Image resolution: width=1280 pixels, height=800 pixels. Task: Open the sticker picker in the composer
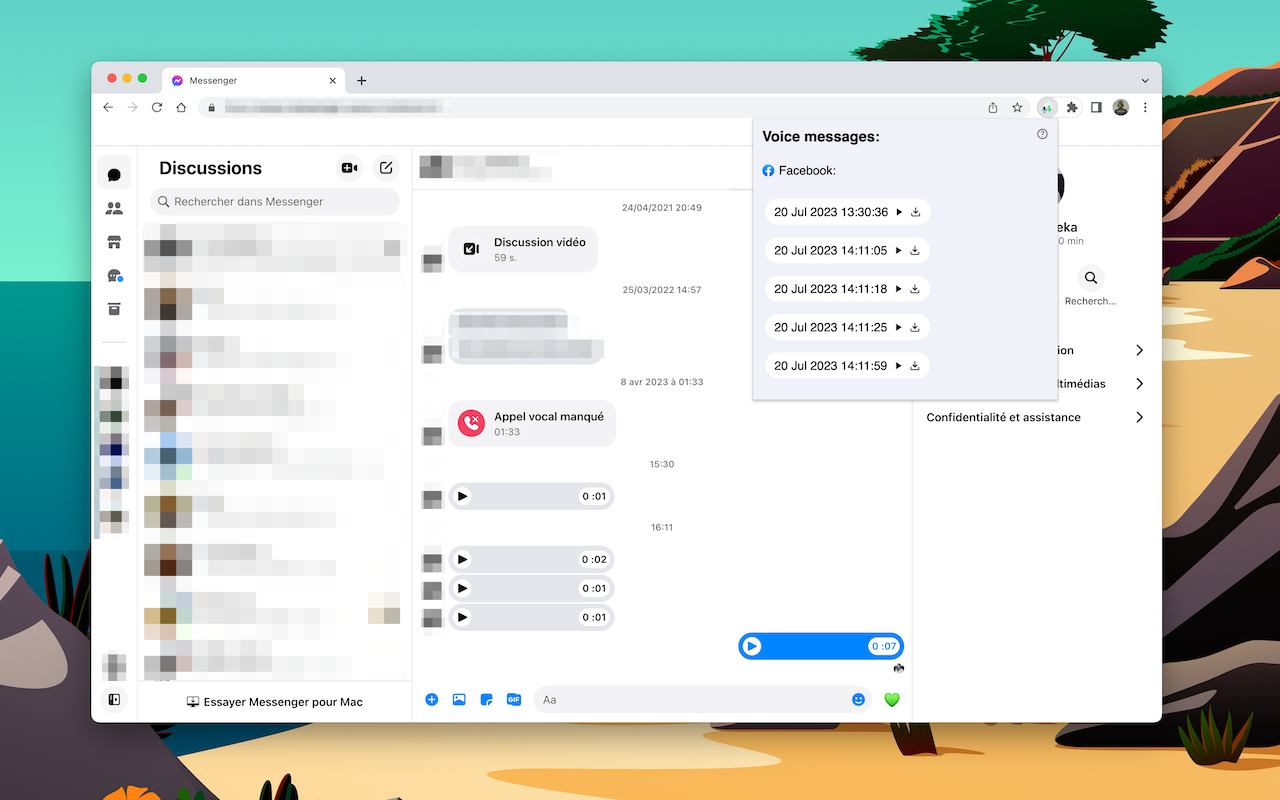pos(486,699)
